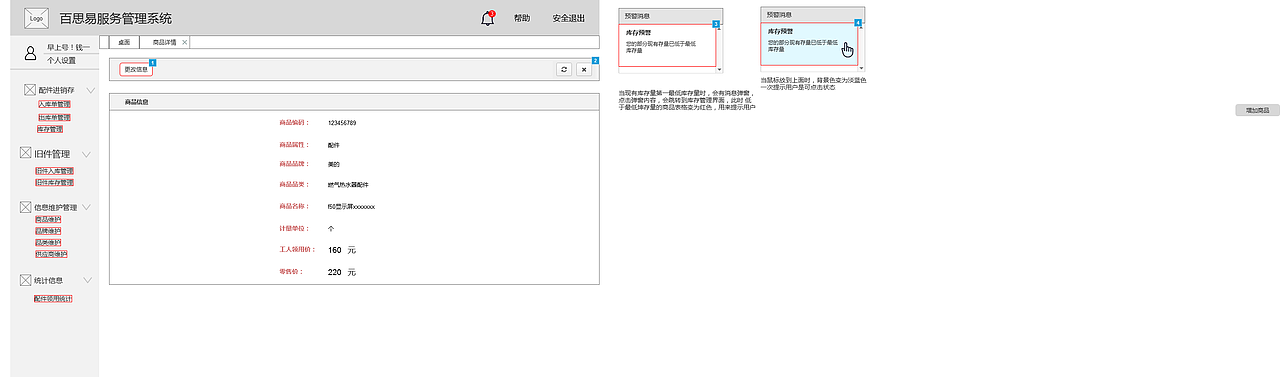The image size is (1280, 377).
Task: Open the 帮助 menu
Action: click(x=522, y=18)
